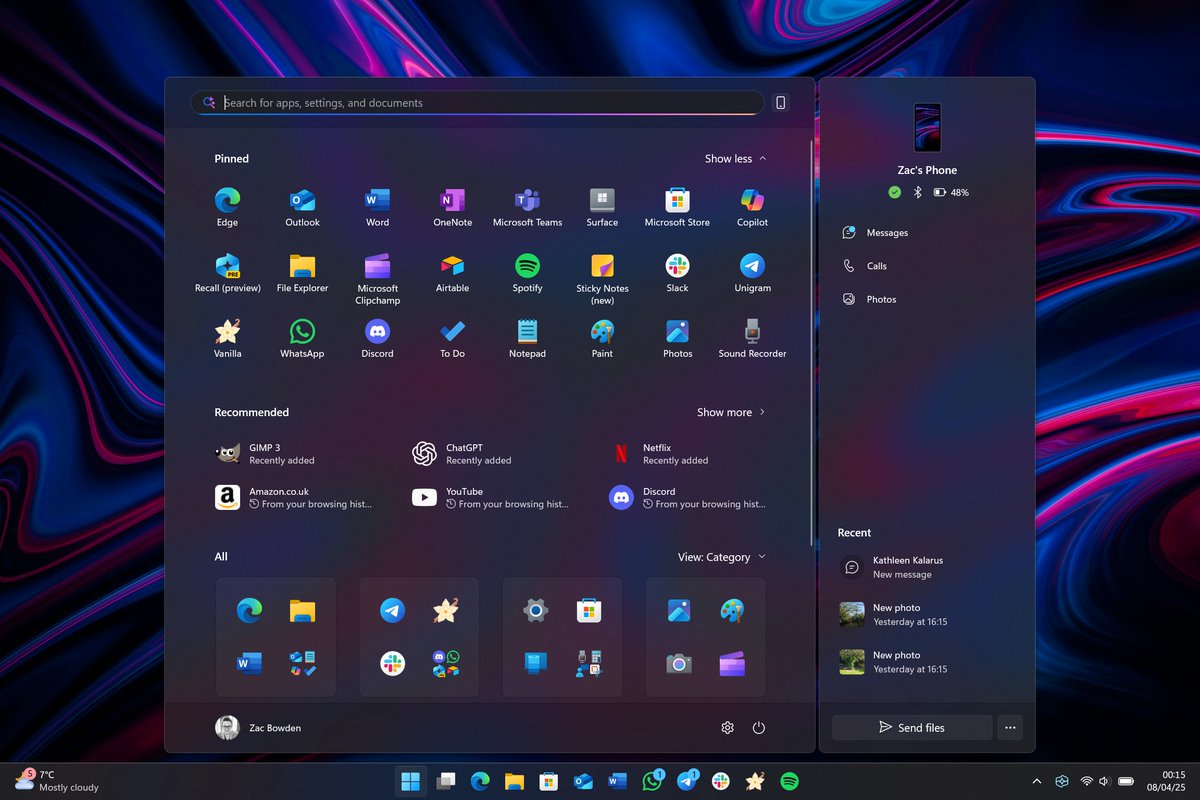The height and width of the screenshot is (800, 1200).
Task: Open Recall (preview) app
Action: pyautogui.click(x=227, y=273)
